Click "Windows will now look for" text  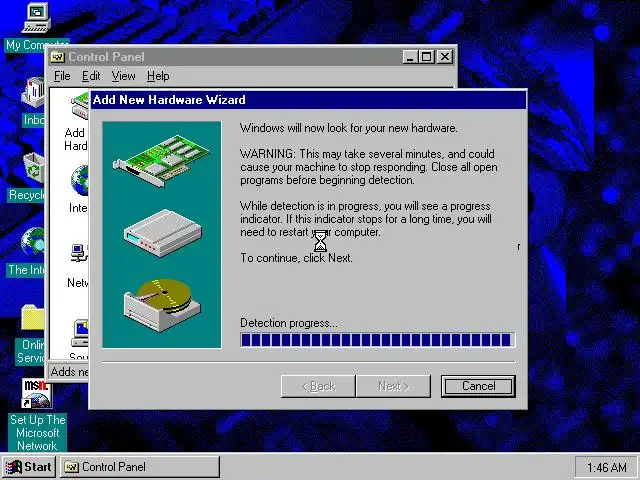tap(300, 128)
